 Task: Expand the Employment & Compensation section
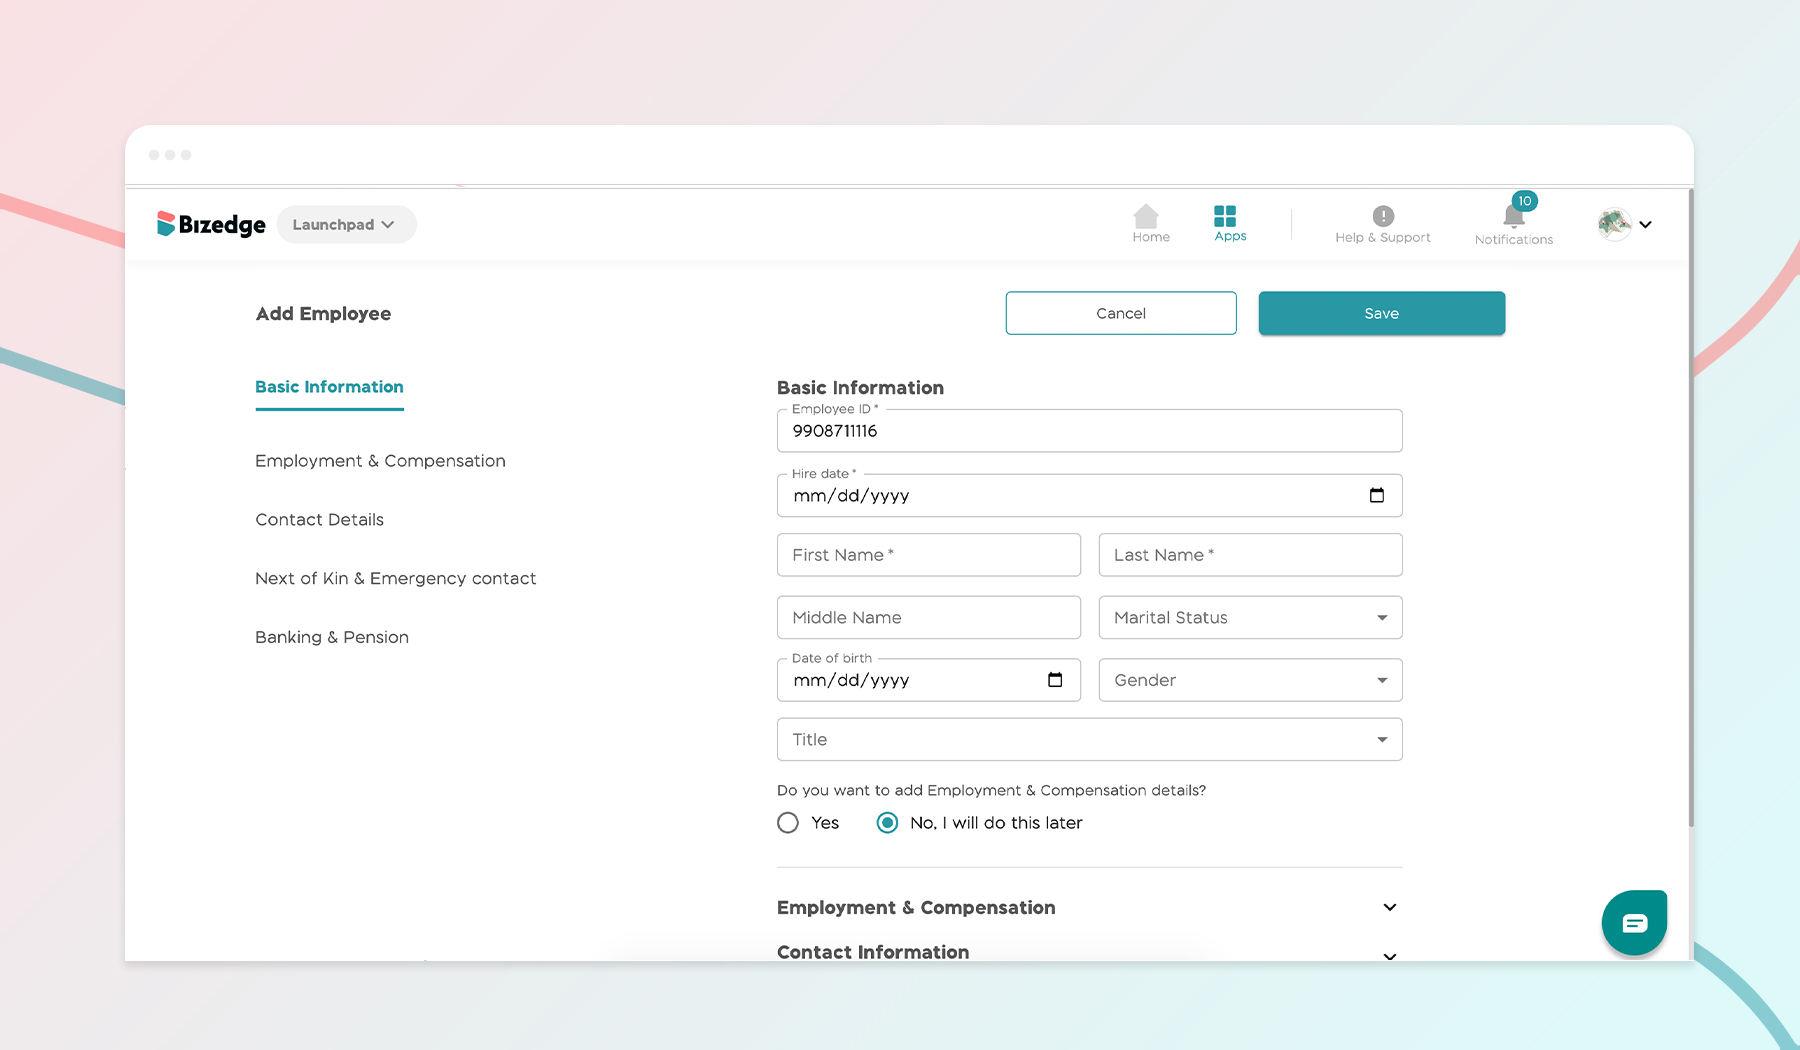[1389, 907]
